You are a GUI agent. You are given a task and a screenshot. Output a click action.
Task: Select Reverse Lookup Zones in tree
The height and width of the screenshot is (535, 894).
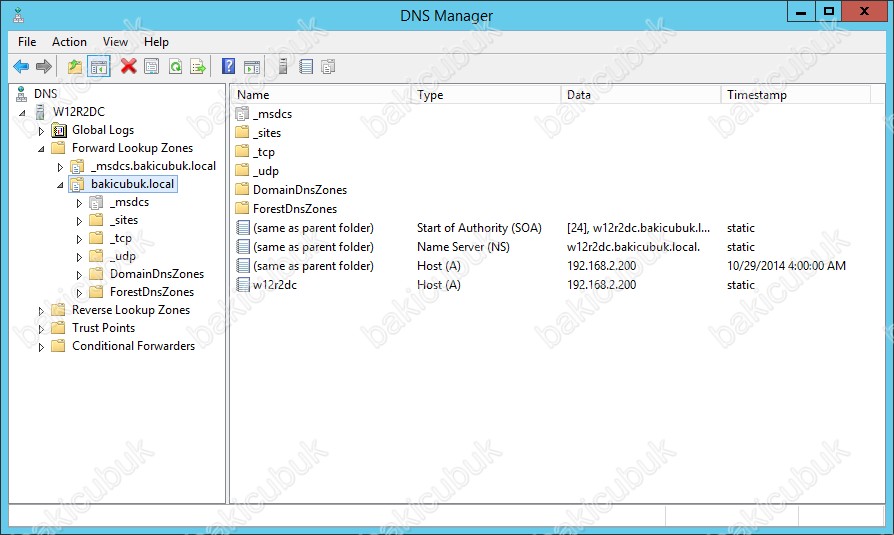[131, 310]
